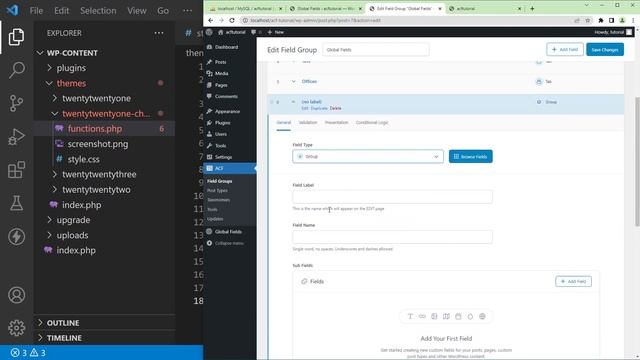Open the Manage gear in VS Code

point(16,328)
